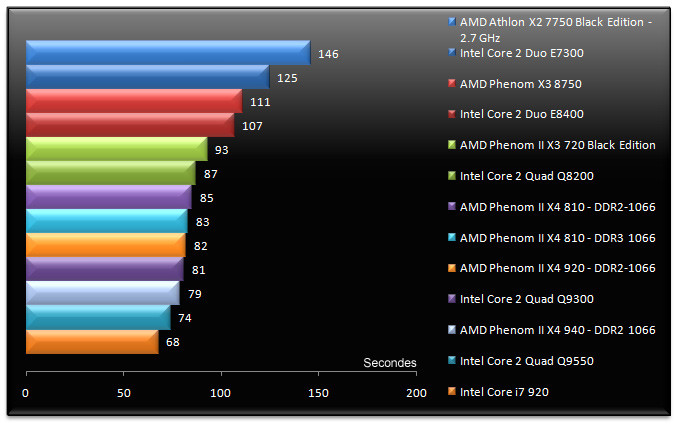Image resolution: width=679 pixels, height=425 pixels.
Task: Click the data label 83
Action: tap(203, 222)
